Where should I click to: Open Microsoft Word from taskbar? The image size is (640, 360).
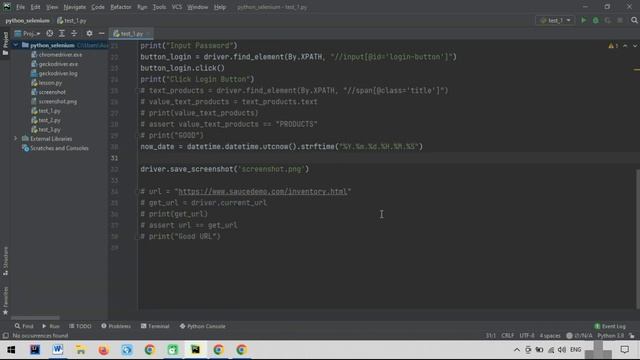tap(58, 350)
